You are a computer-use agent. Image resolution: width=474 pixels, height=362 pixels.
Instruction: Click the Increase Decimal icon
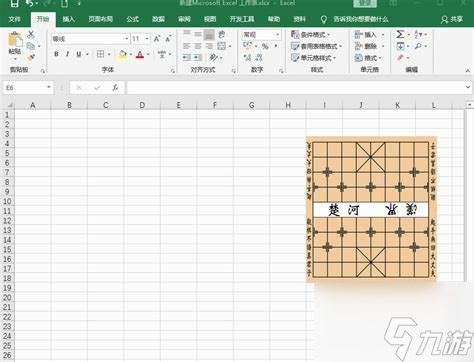pos(247,58)
